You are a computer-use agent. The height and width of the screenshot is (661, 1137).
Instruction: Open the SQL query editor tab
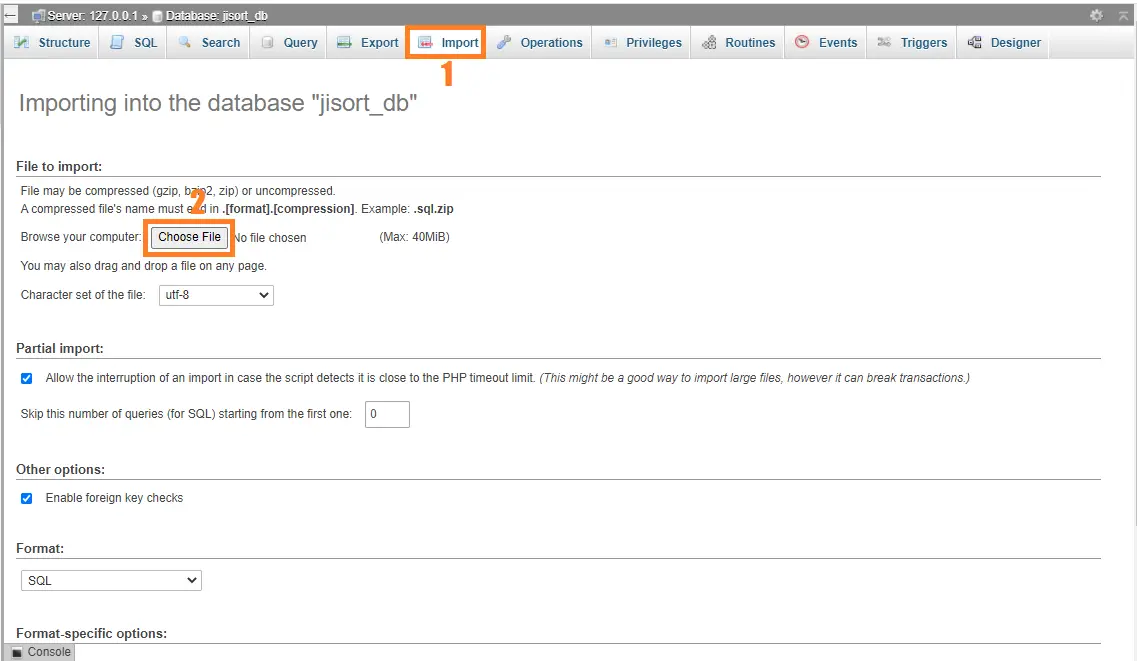116,42
